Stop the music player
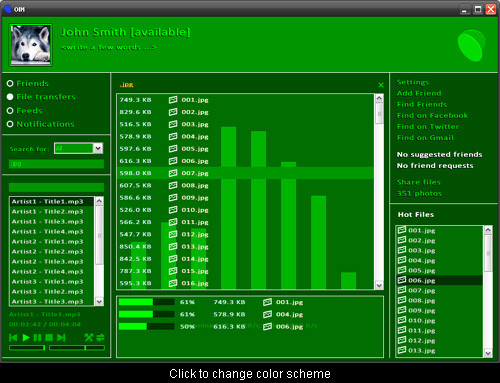This screenshot has width=500, height=383. [49, 338]
